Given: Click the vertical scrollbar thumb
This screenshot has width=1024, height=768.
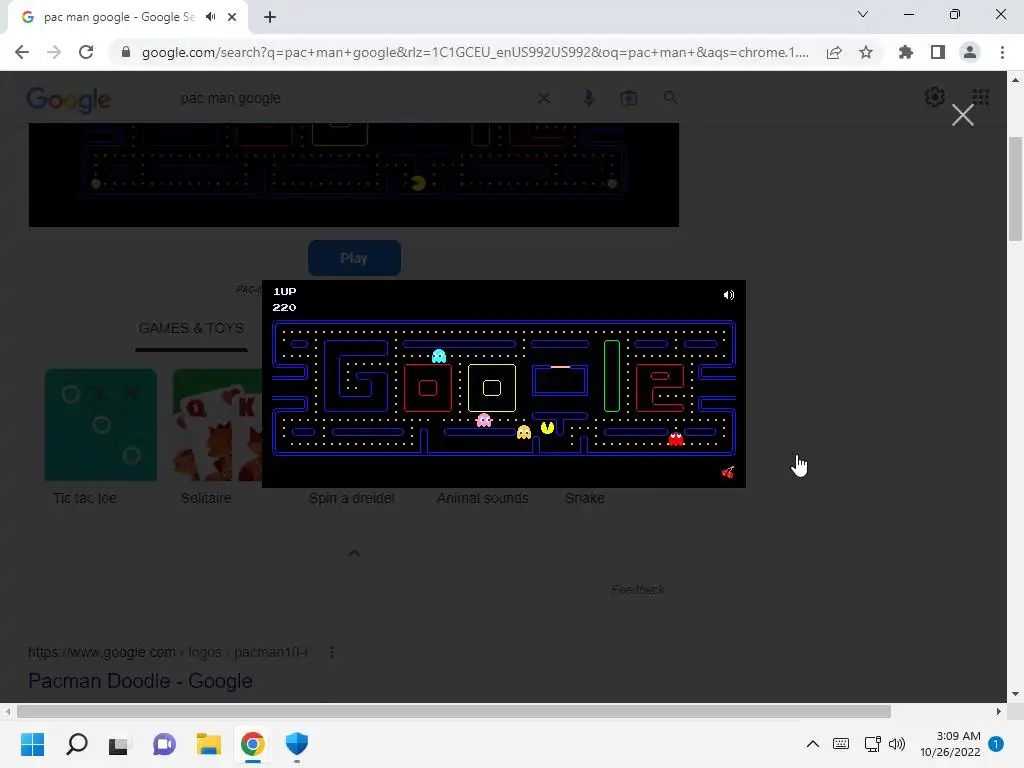Looking at the screenshot, I should [x=1015, y=189].
